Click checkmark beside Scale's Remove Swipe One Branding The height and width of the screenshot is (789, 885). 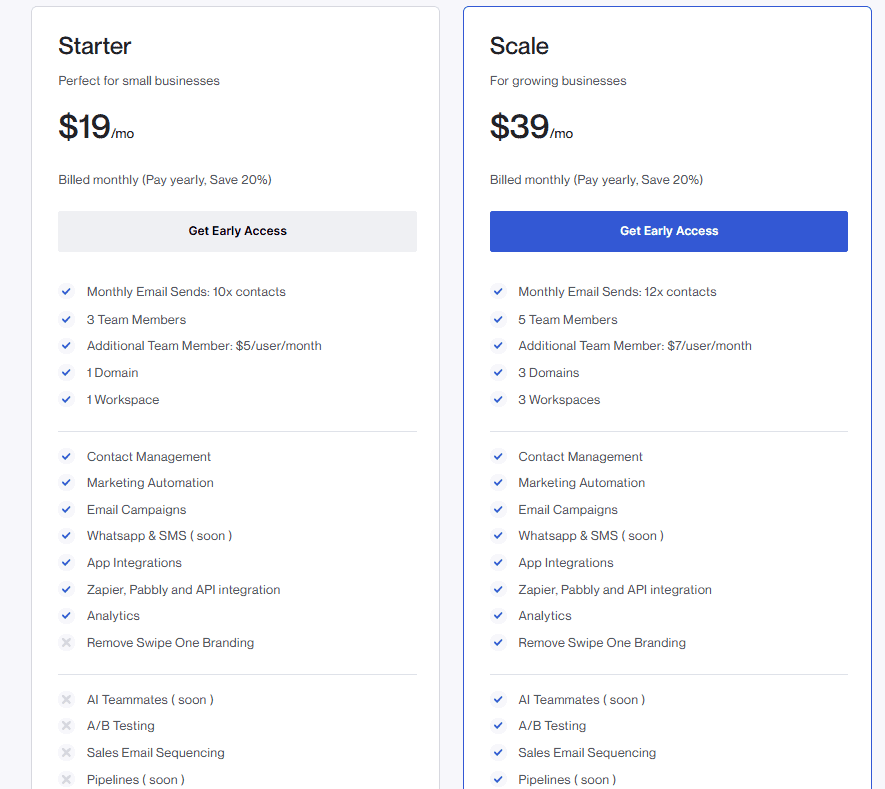tap(498, 643)
